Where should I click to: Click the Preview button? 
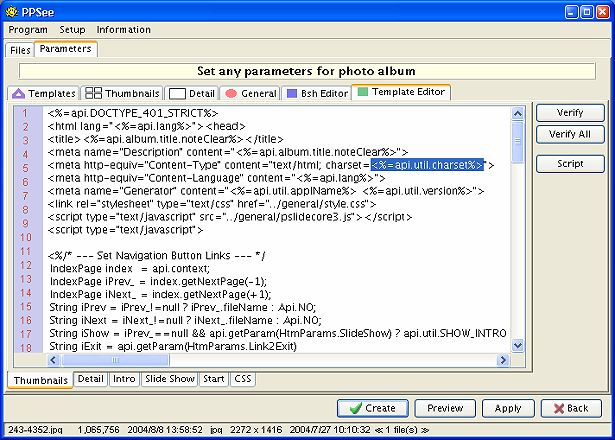(445, 408)
